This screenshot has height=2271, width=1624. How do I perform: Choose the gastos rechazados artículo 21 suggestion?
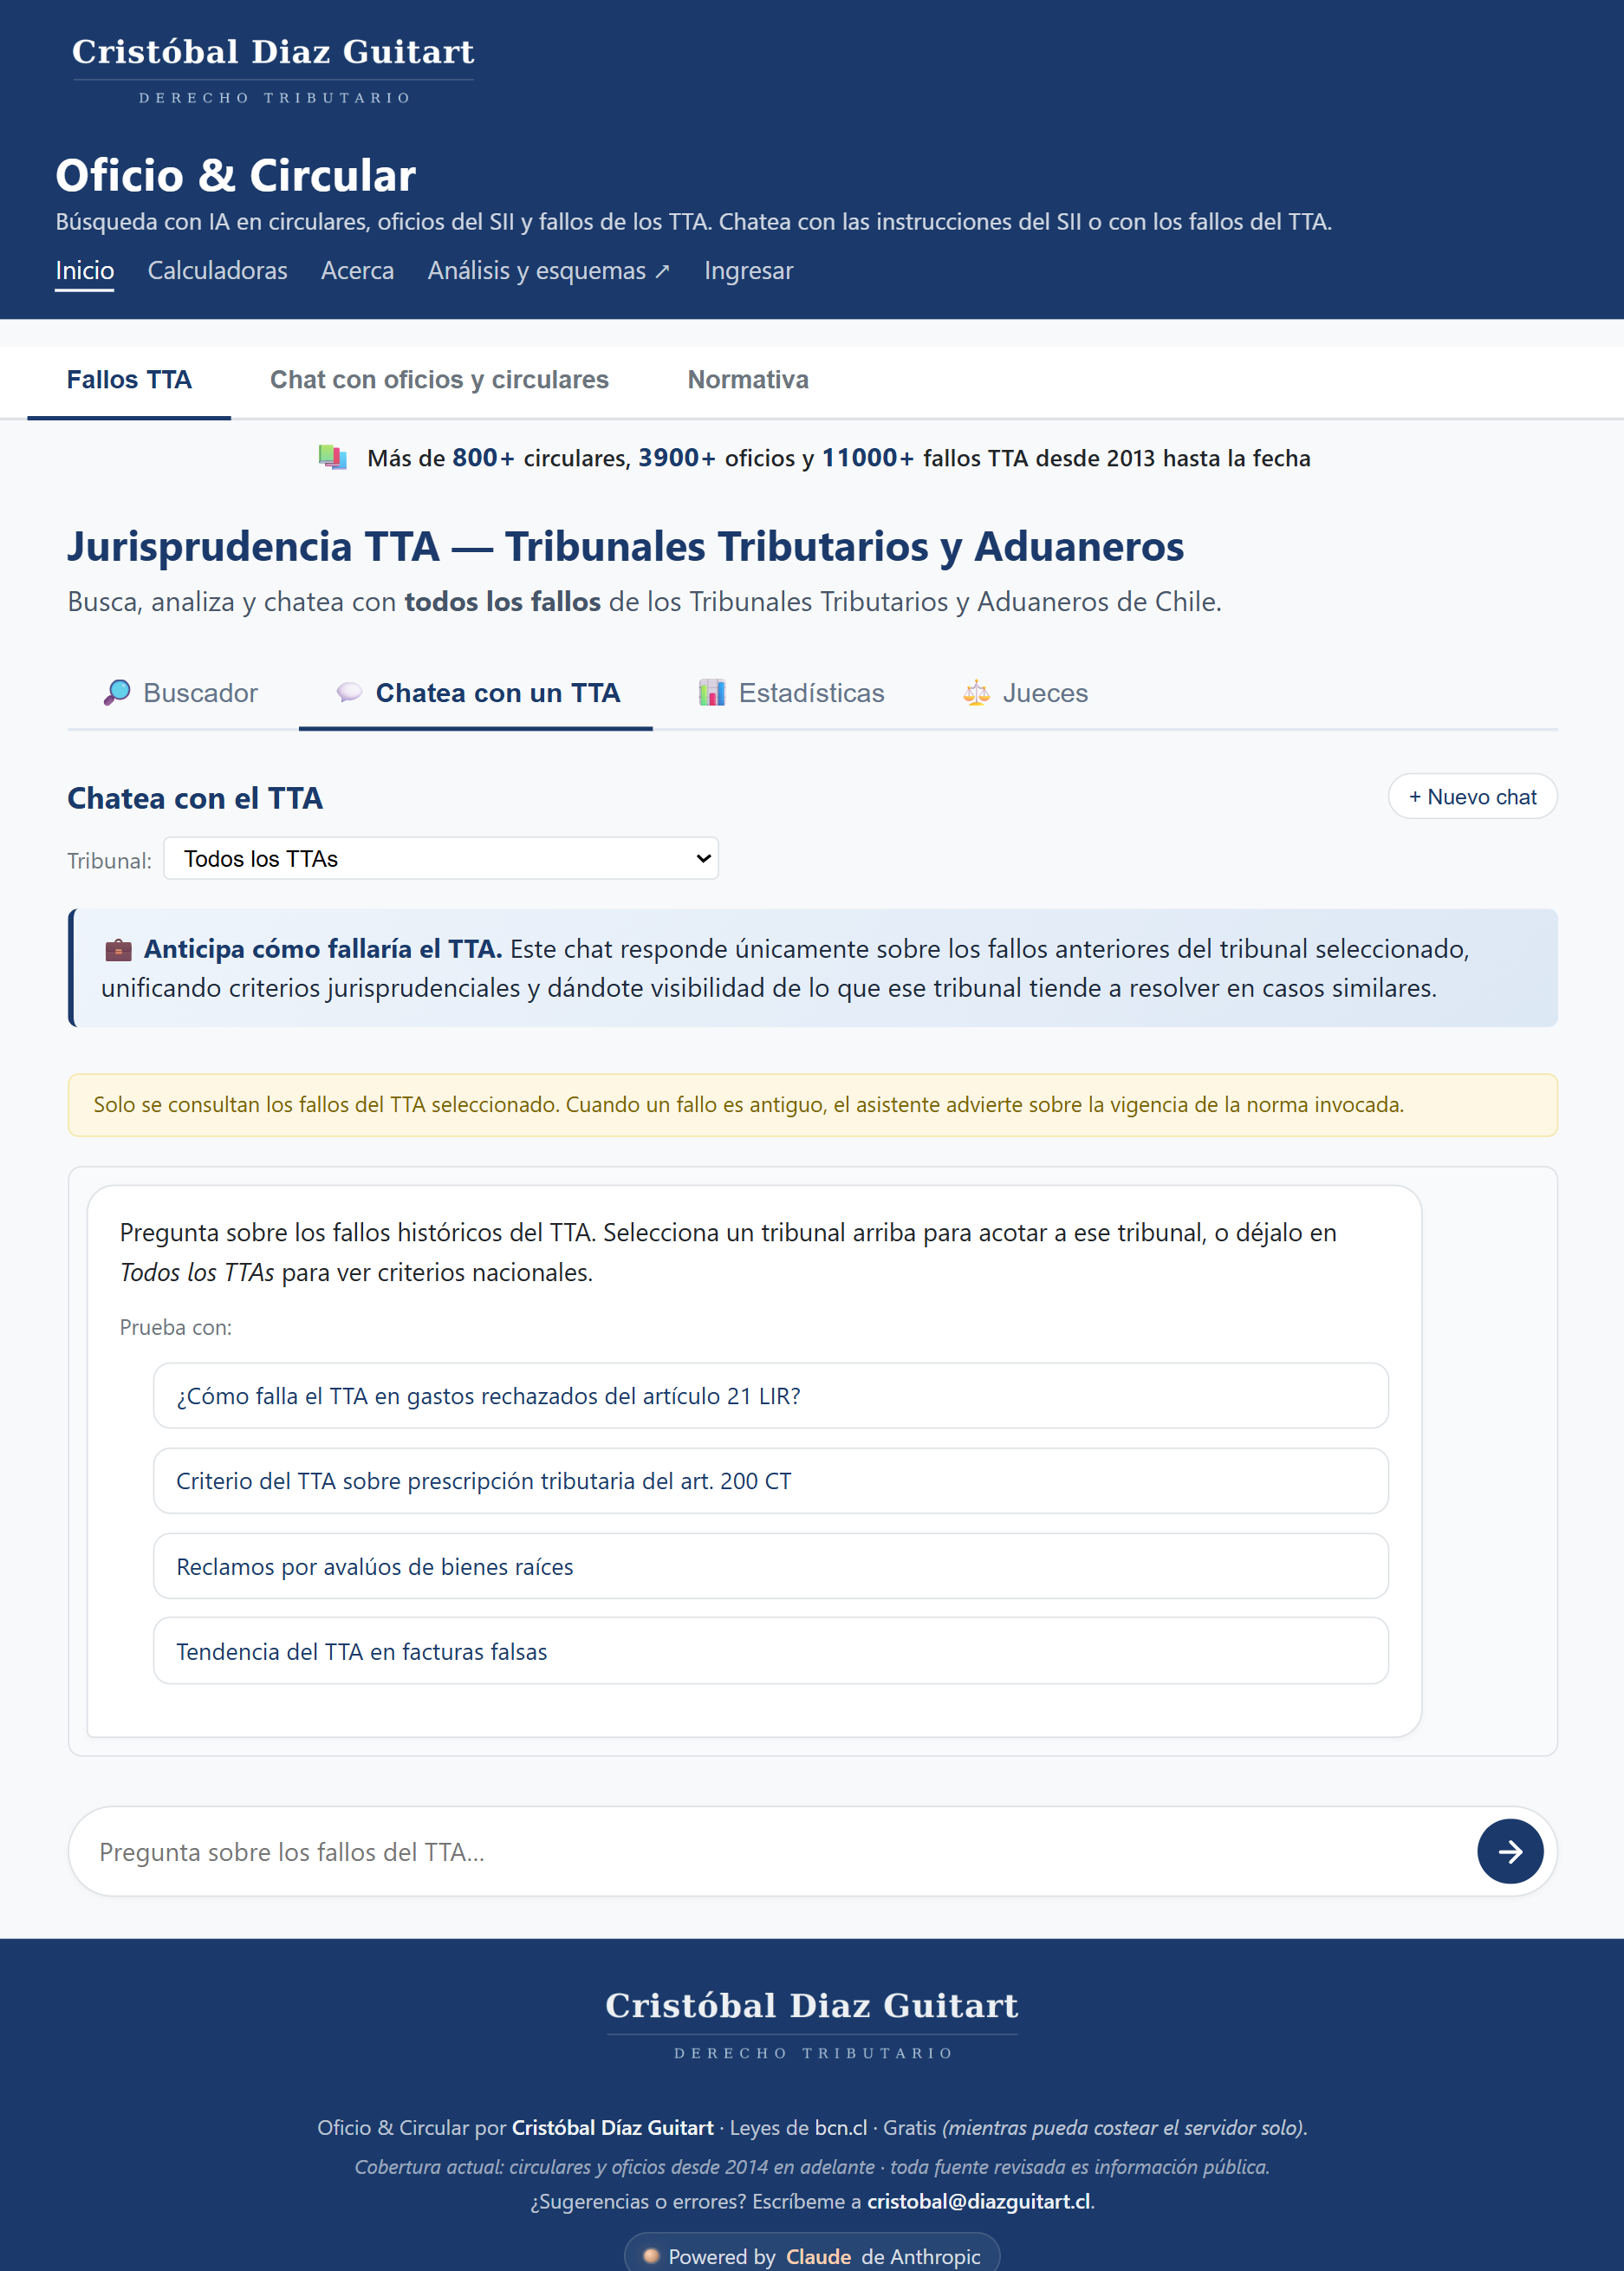pyautogui.click(x=770, y=1396)
